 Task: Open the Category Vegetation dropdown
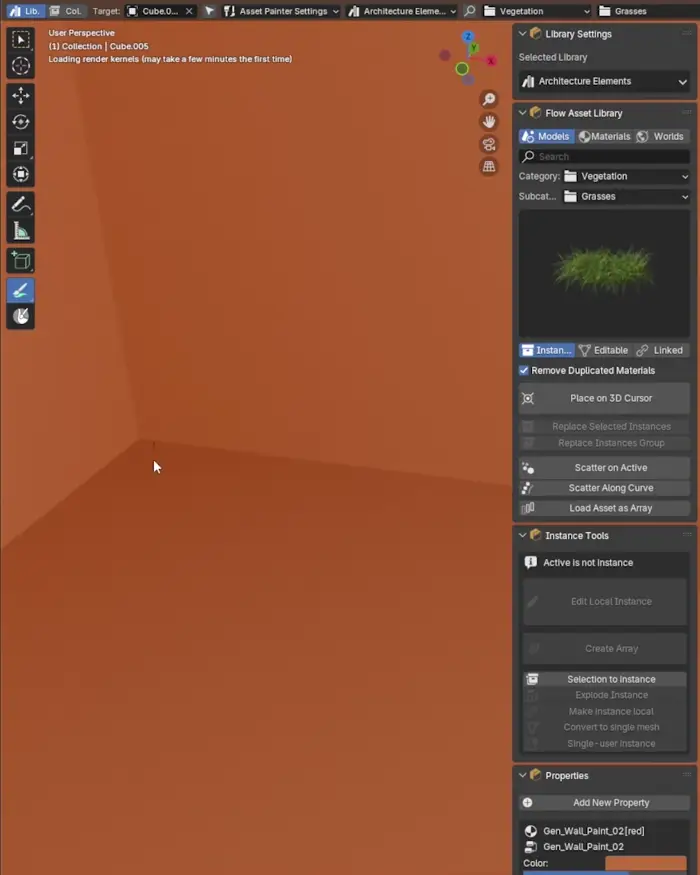(x=626, y=176)
